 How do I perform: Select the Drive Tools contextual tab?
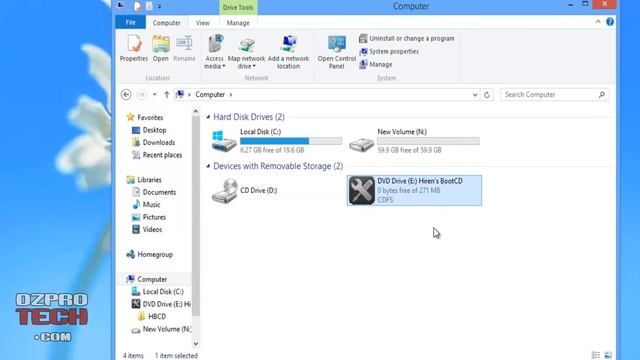[x=238, y=7]
